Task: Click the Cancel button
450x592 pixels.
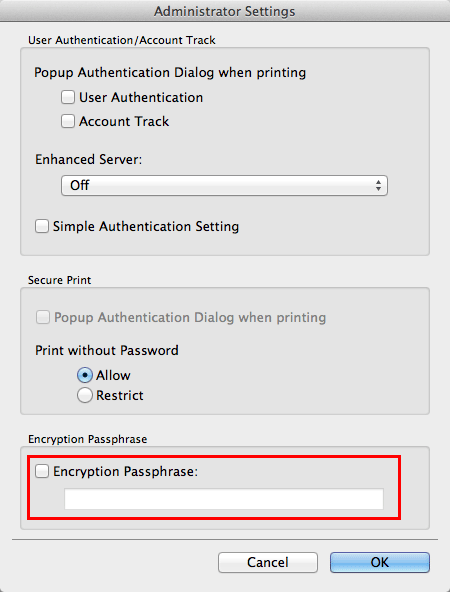Action: [x=268, y=562]
